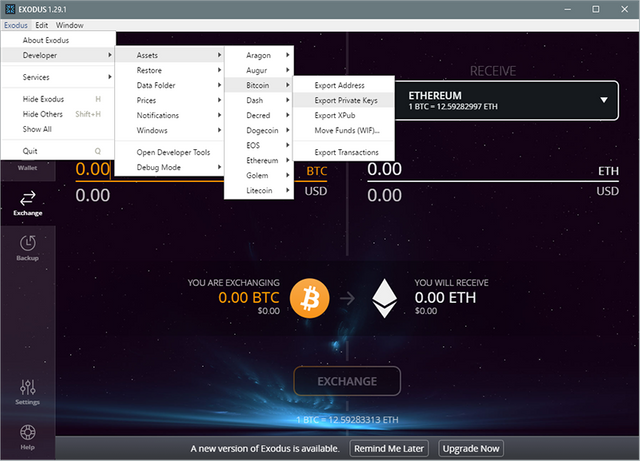The height and width of the screenshot is (461, 640).
Task: Expand the Litecoin asset submenu
Action: pos(259,191)
